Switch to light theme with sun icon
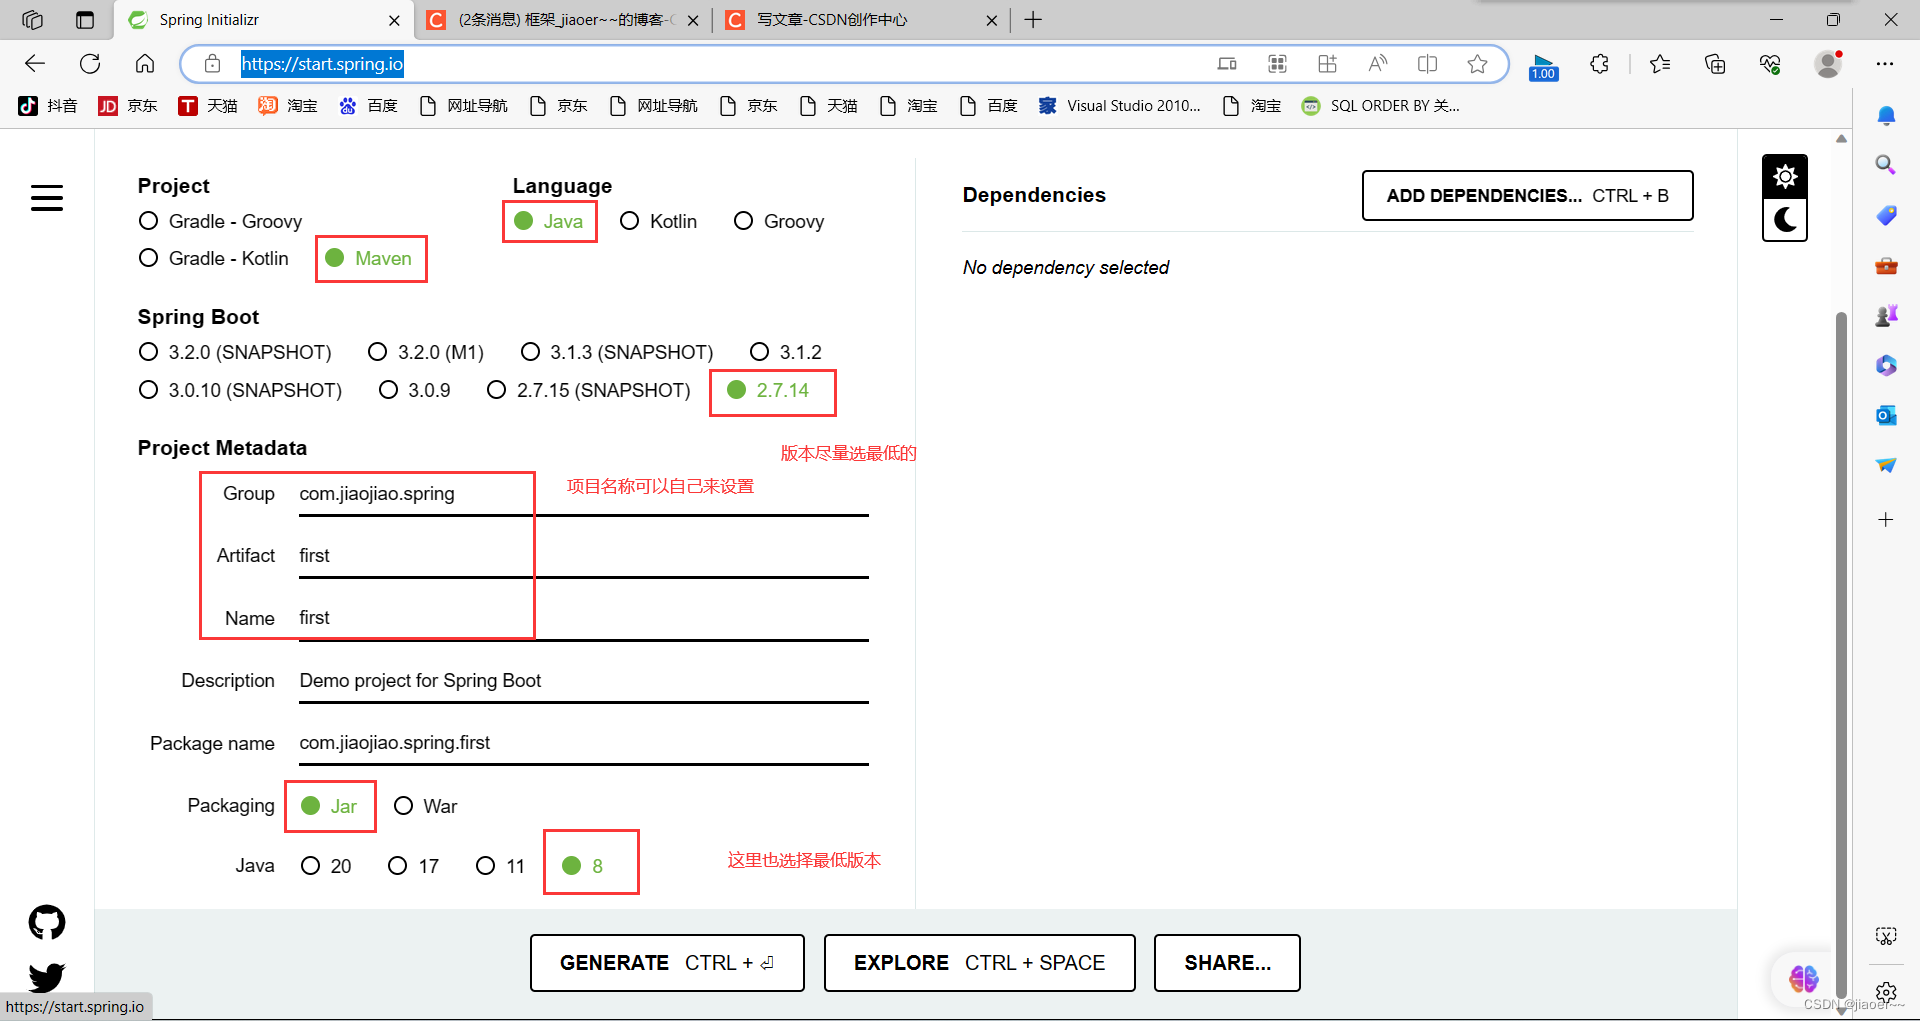 pos(1785,177)
